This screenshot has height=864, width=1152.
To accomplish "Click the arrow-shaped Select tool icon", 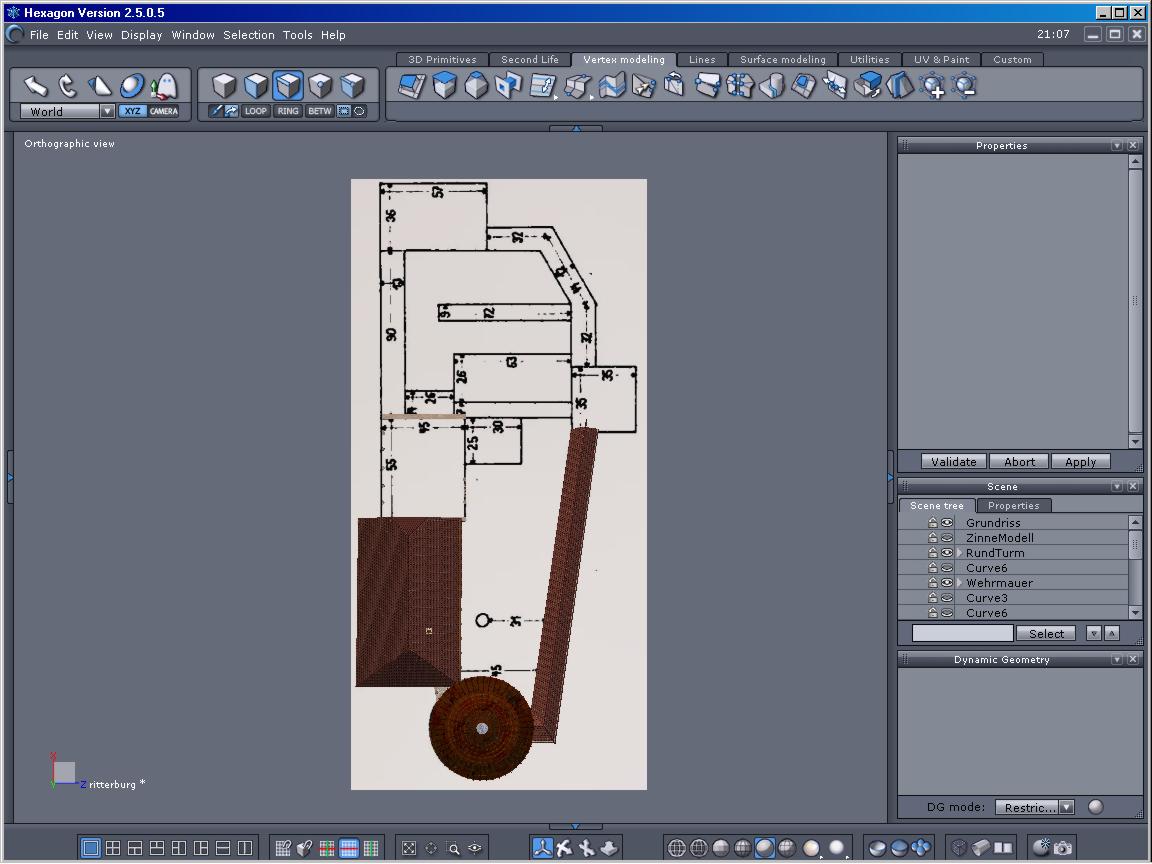I will [36, 86].
